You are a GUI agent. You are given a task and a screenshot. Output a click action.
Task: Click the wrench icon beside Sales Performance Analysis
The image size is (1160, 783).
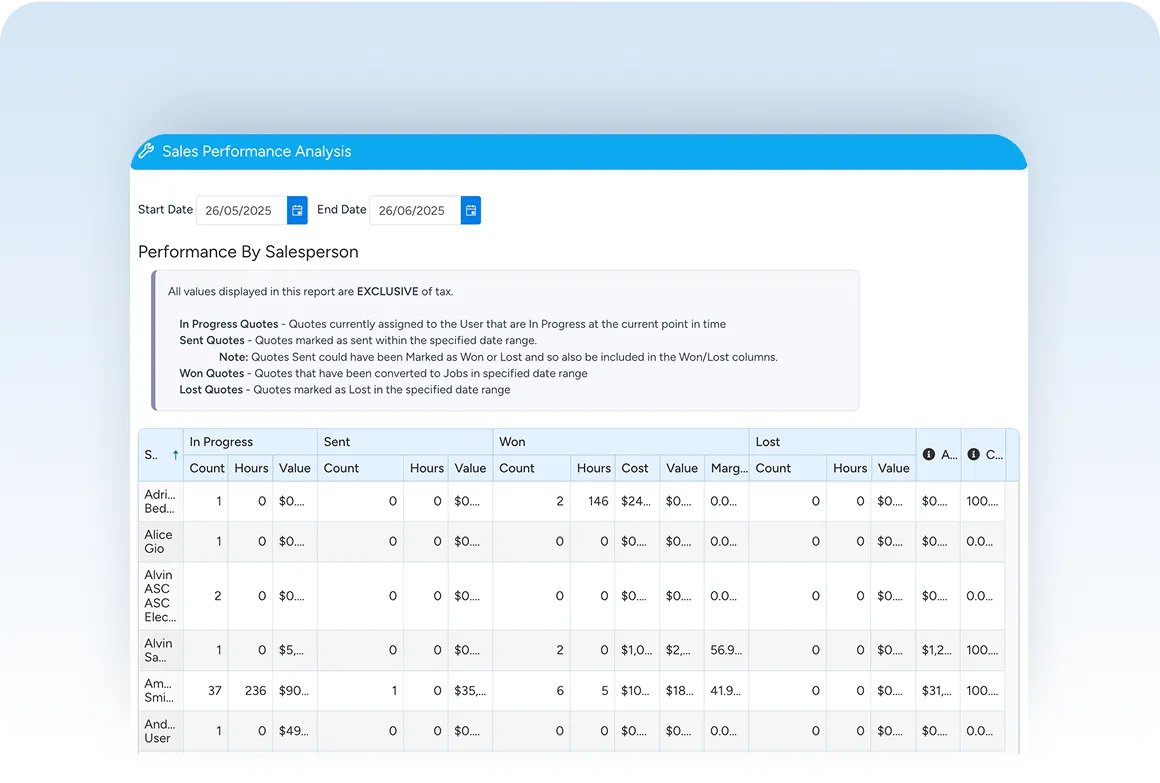click(x=146, y=151)
